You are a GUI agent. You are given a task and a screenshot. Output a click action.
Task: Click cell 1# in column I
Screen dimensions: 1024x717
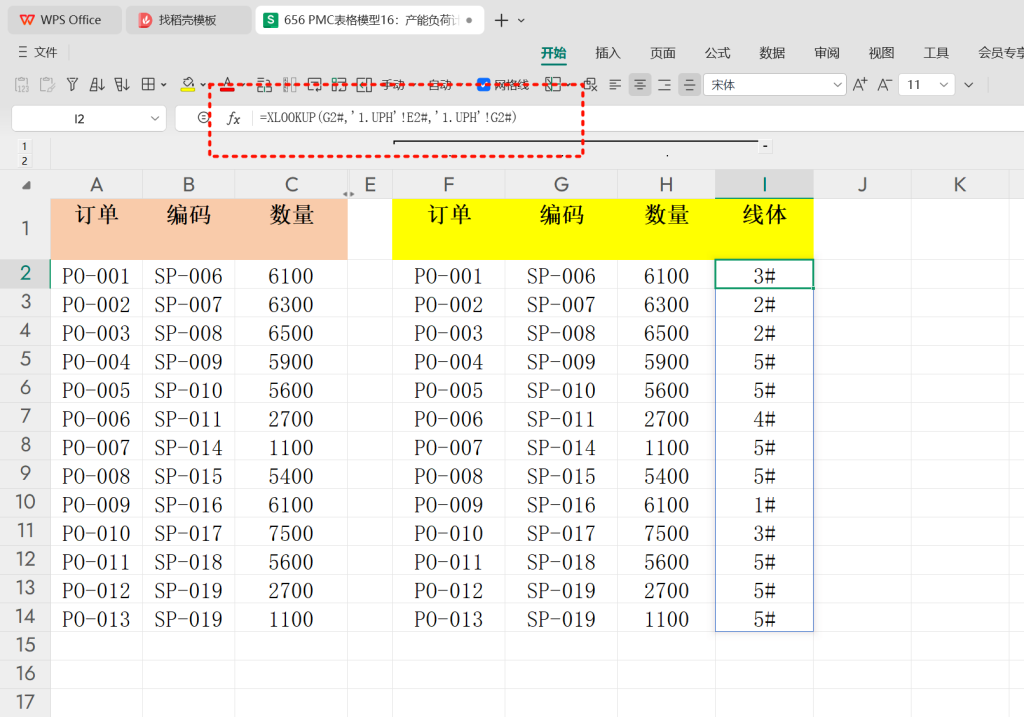764,504
